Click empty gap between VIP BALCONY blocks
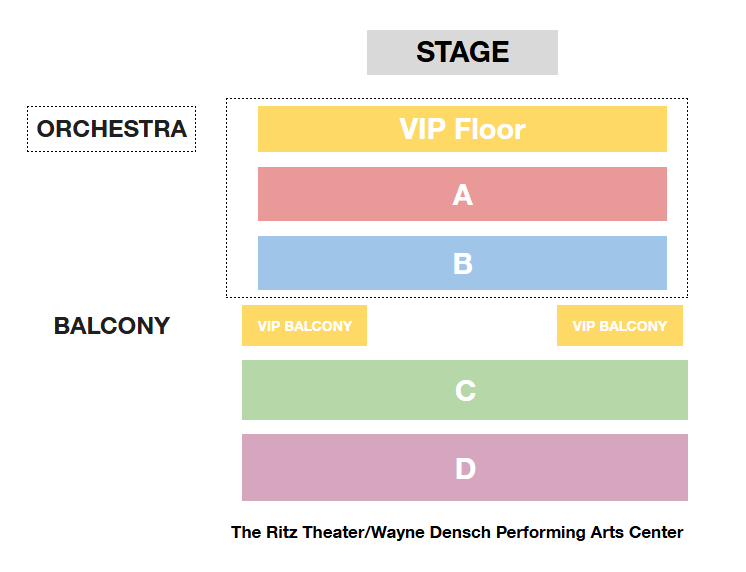This screenshot has width=746, height=572. tap(462, 325)
